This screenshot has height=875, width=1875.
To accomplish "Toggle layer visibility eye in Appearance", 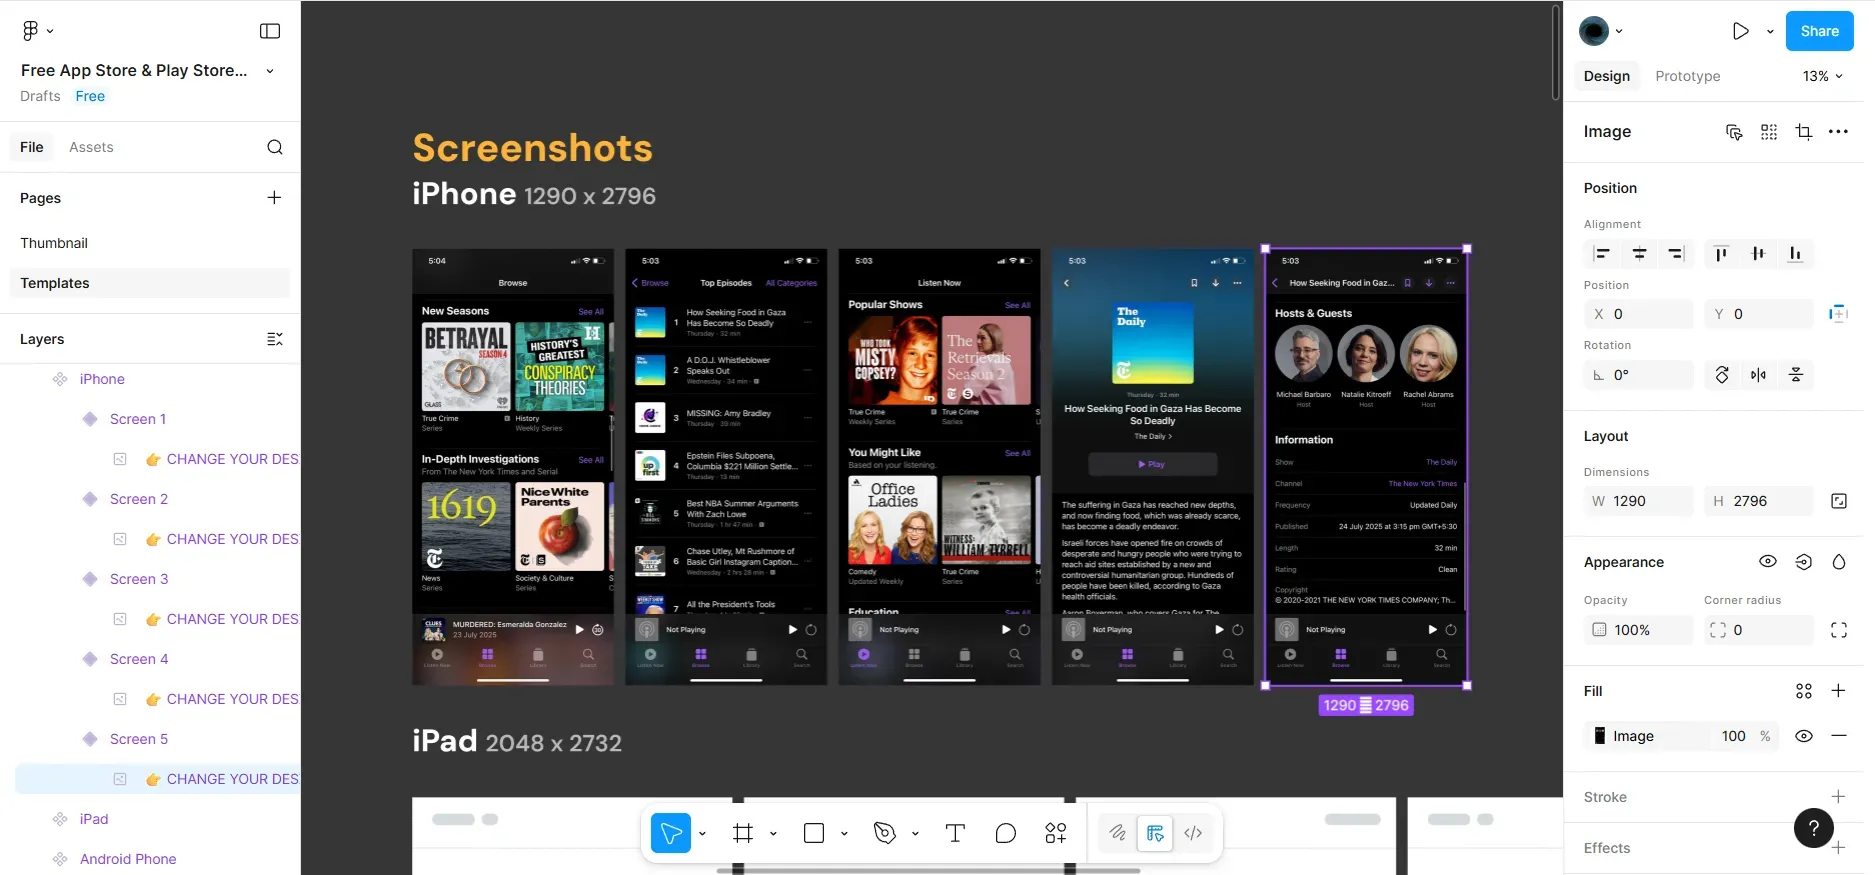I will pyautogui.click(x=1768, y=562).
